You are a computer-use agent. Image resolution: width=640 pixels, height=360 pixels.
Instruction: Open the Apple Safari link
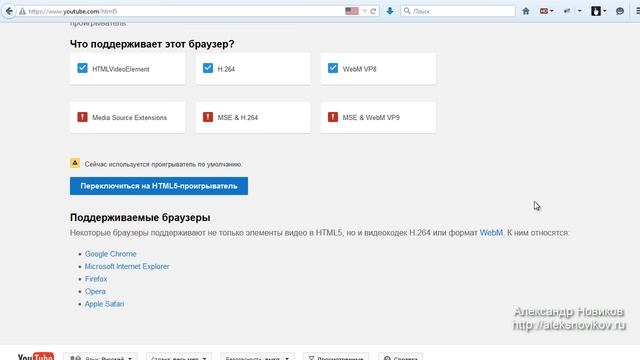pyautogui.click(x=104, y=304)
